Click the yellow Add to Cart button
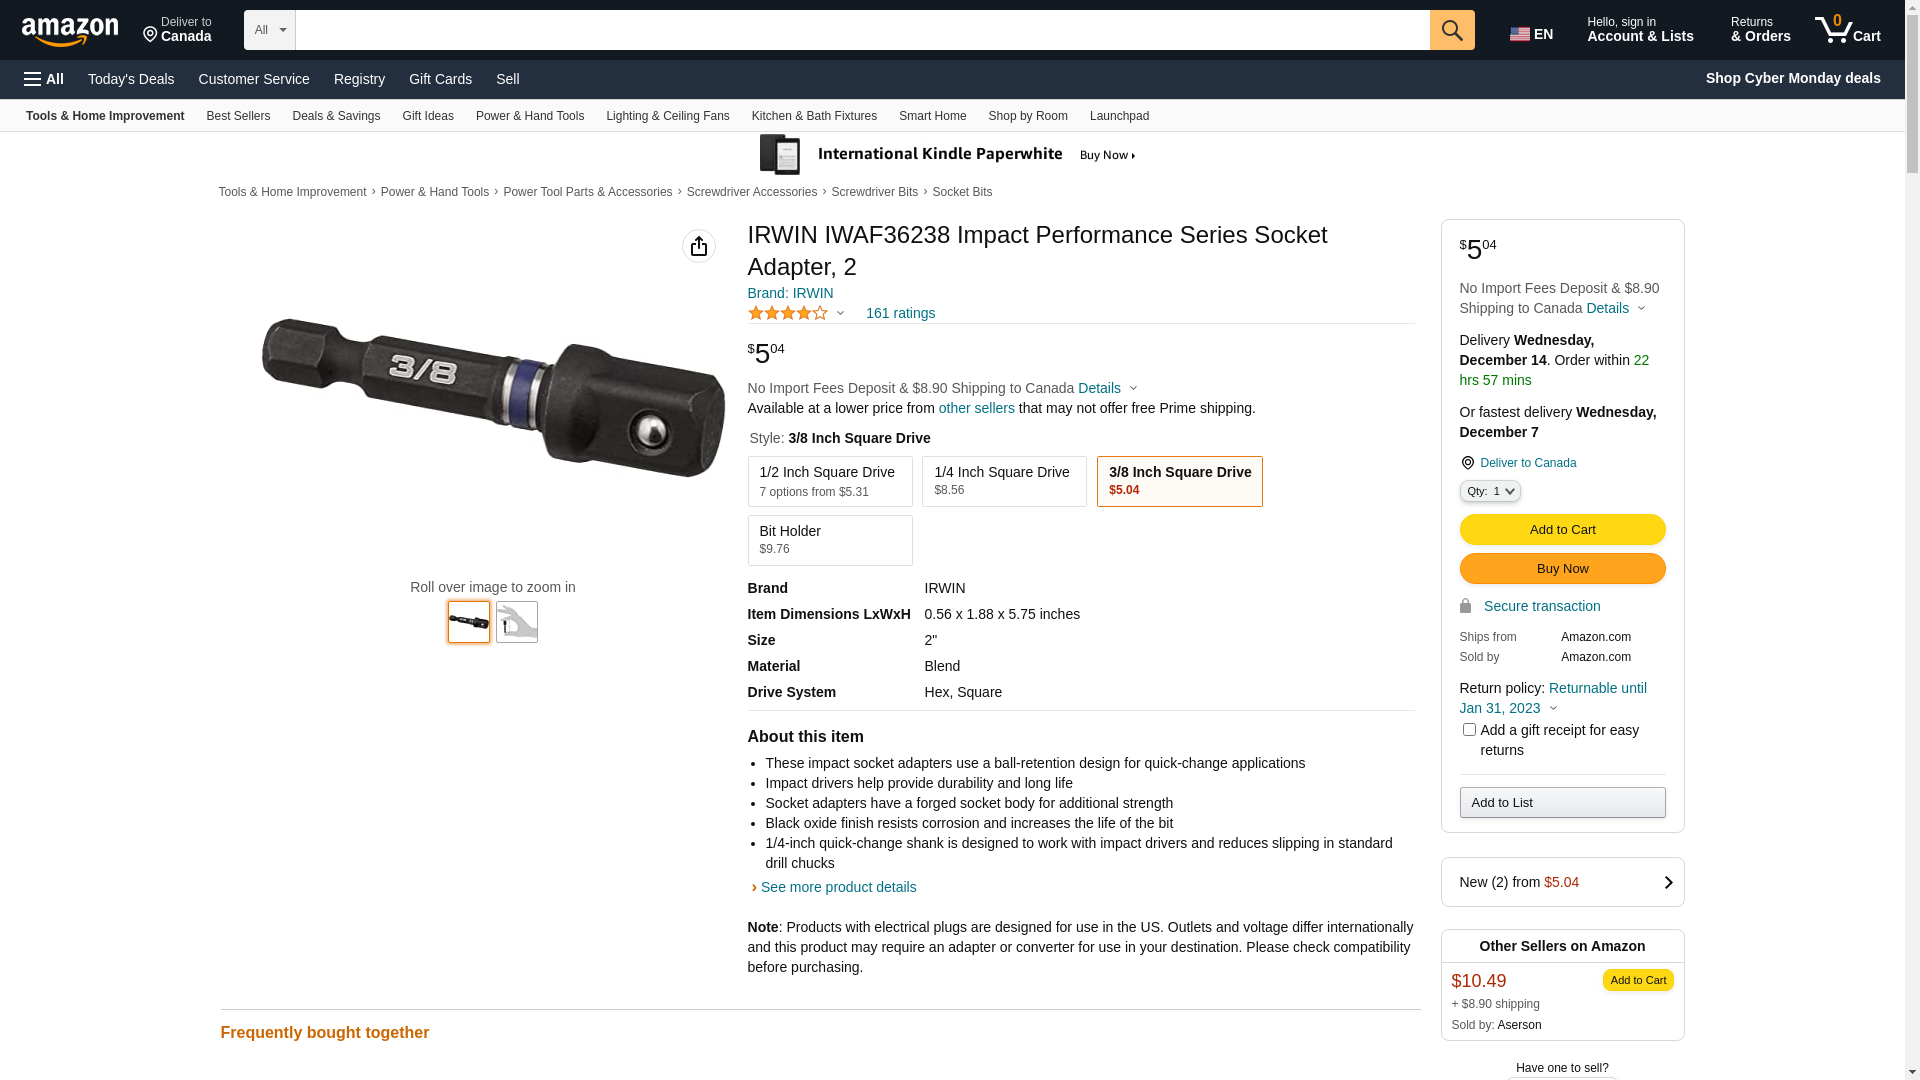Viewport: 1920px width, 1080px height. [1562, 529]
